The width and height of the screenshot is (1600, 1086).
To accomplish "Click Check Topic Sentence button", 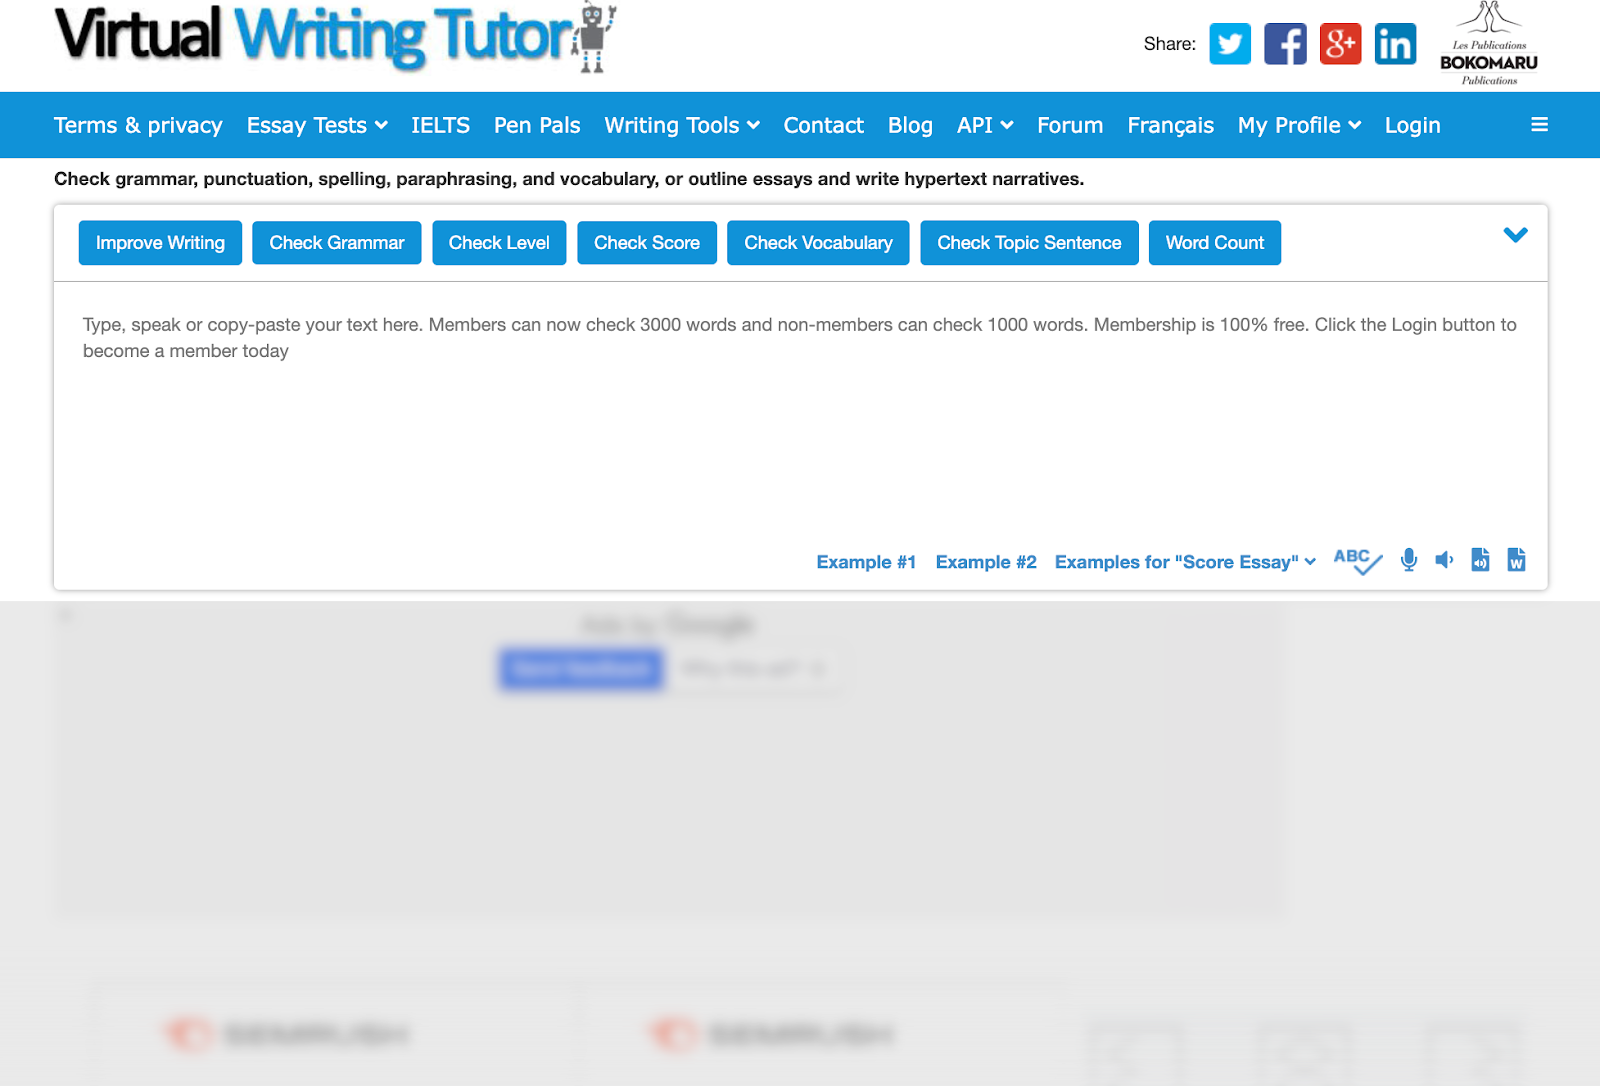I will click(1029, 243).
